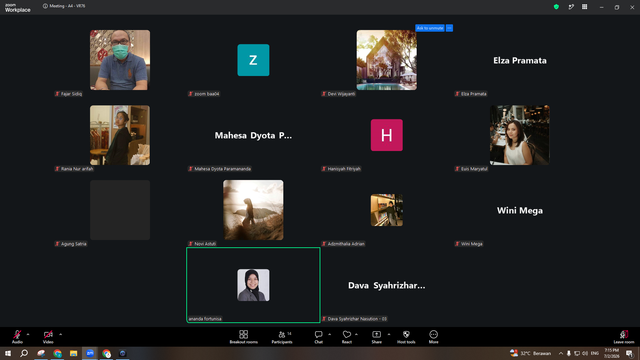The height and width of the screenshot is (360, 640).
Task: Open the 32°C Berawan weather widget
Action: [x=530, y=353]
